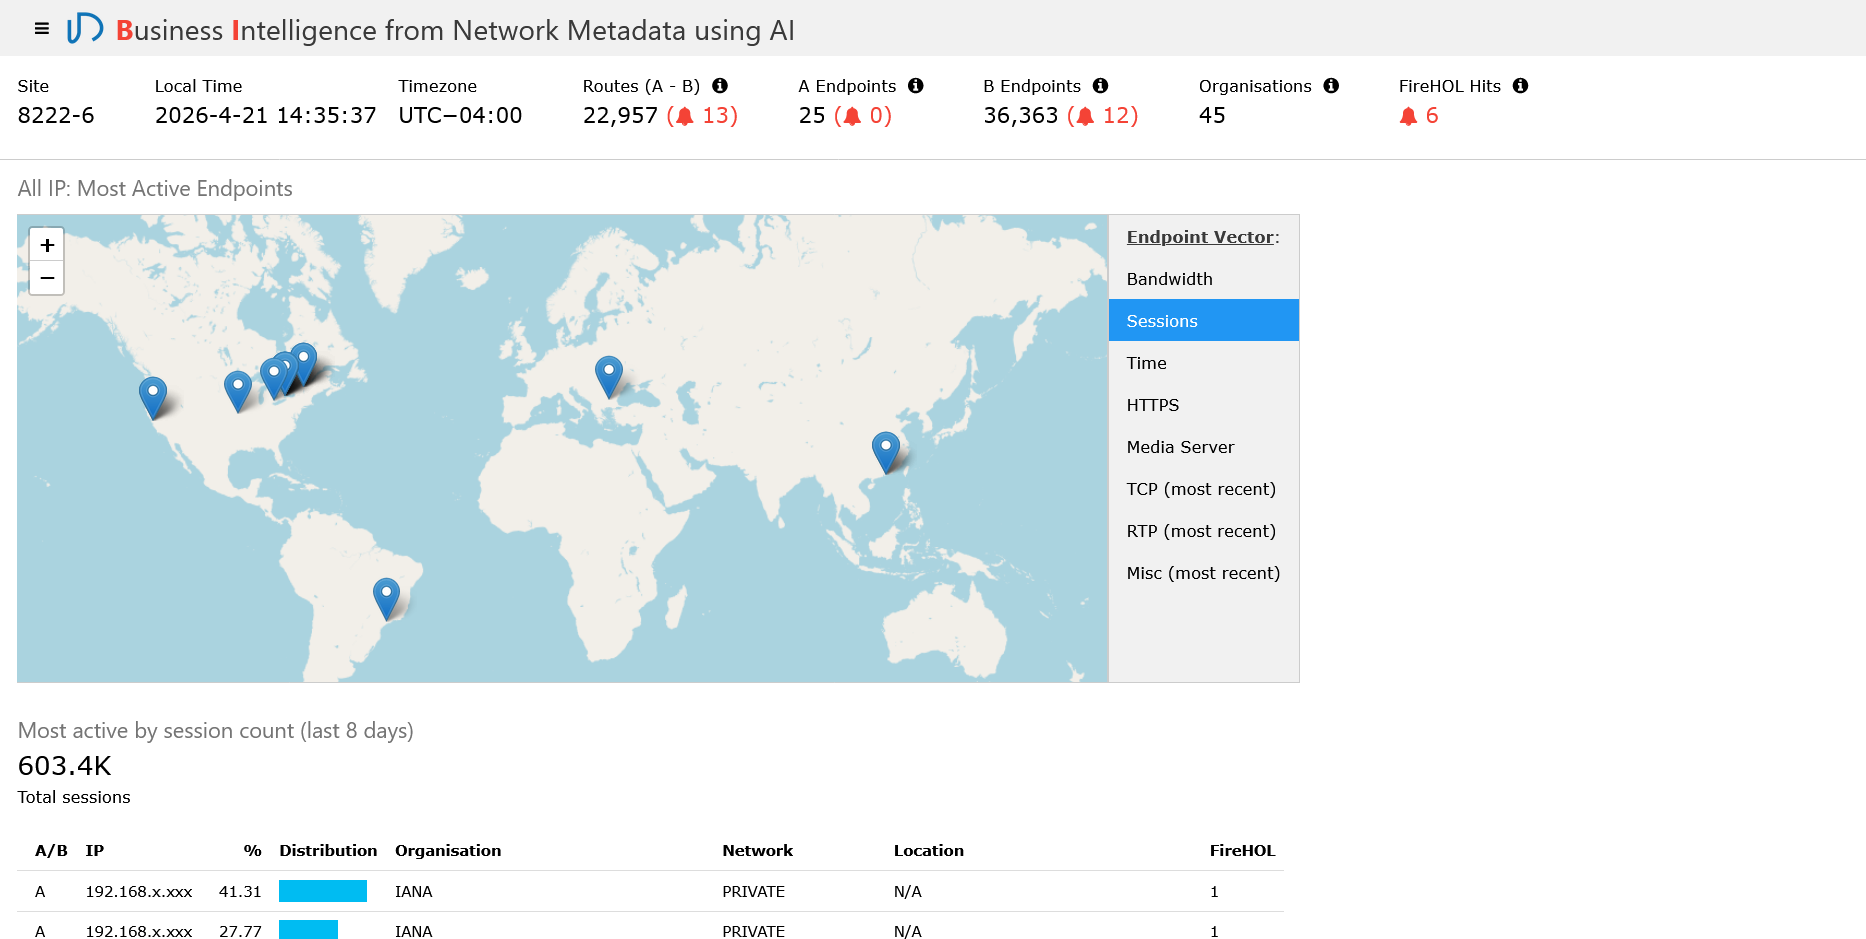Click the blue ID logo icon
This screenshot has height=939, width=1866.
(x=85, y=28)
